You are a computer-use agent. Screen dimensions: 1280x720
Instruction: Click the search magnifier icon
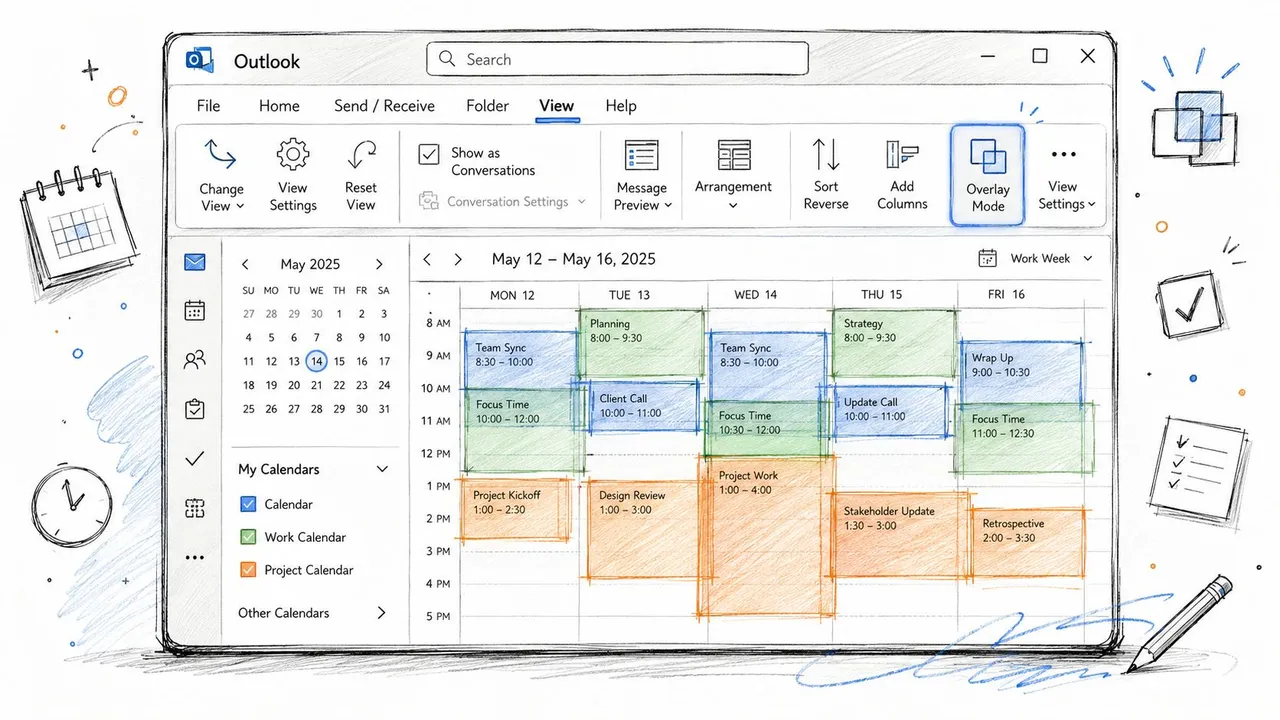(447, 59)
